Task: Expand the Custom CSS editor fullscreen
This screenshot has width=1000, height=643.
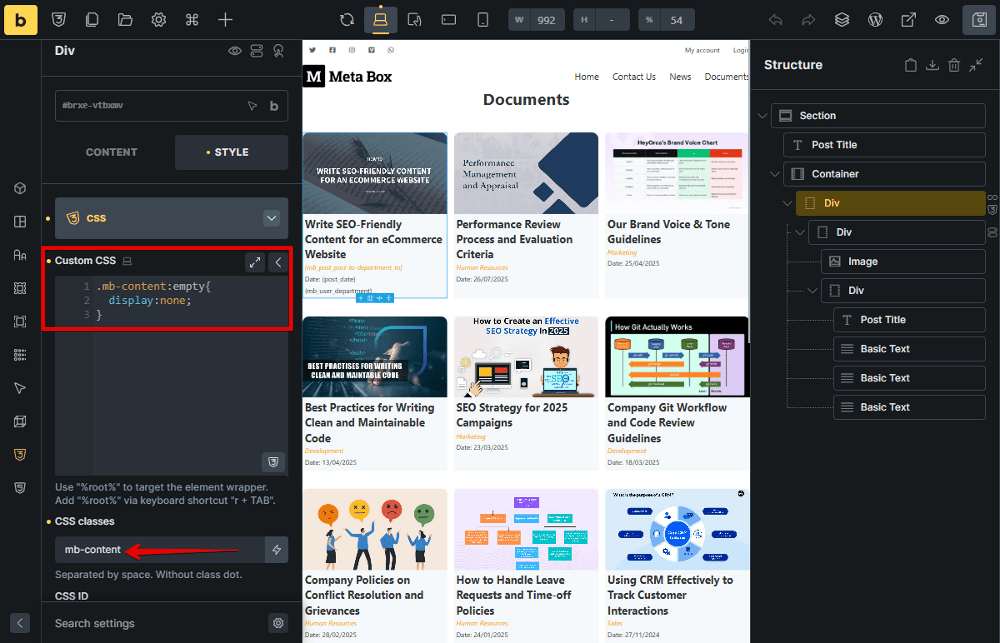Action: point(255,262)
